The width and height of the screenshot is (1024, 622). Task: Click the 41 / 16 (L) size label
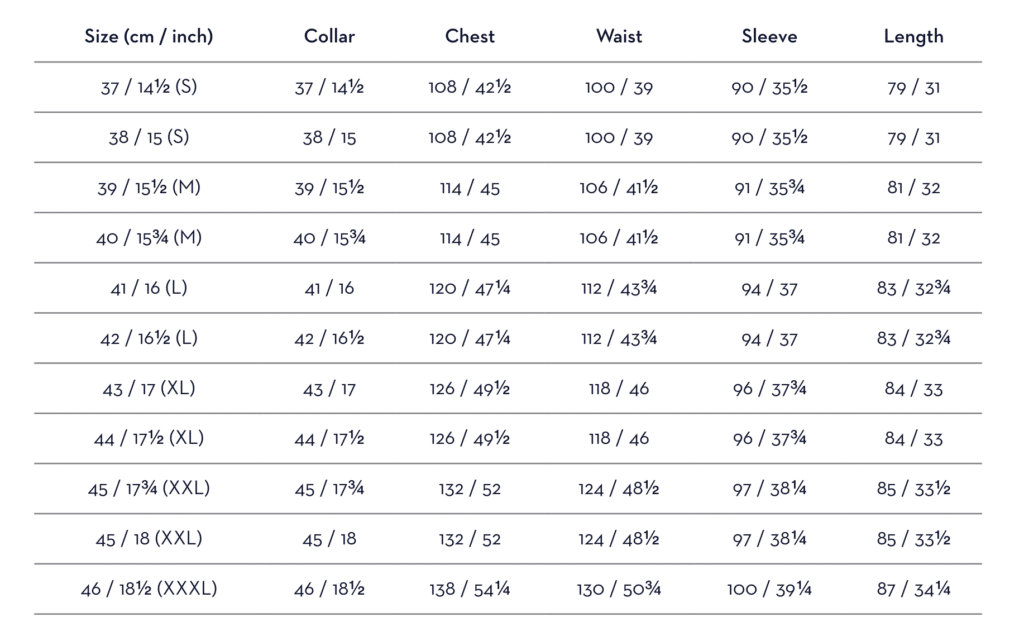149,288
